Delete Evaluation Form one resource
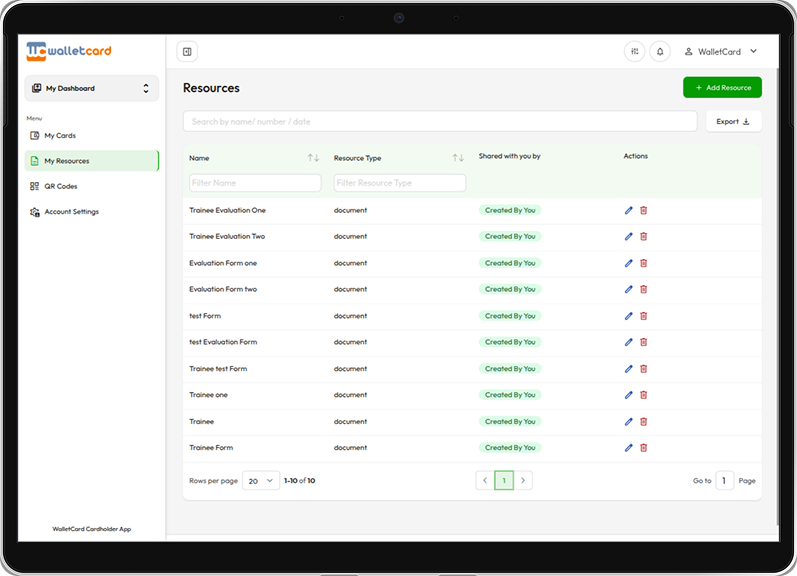Image resolution: width=797 pixels, height=576 pixels. (643, 263)
